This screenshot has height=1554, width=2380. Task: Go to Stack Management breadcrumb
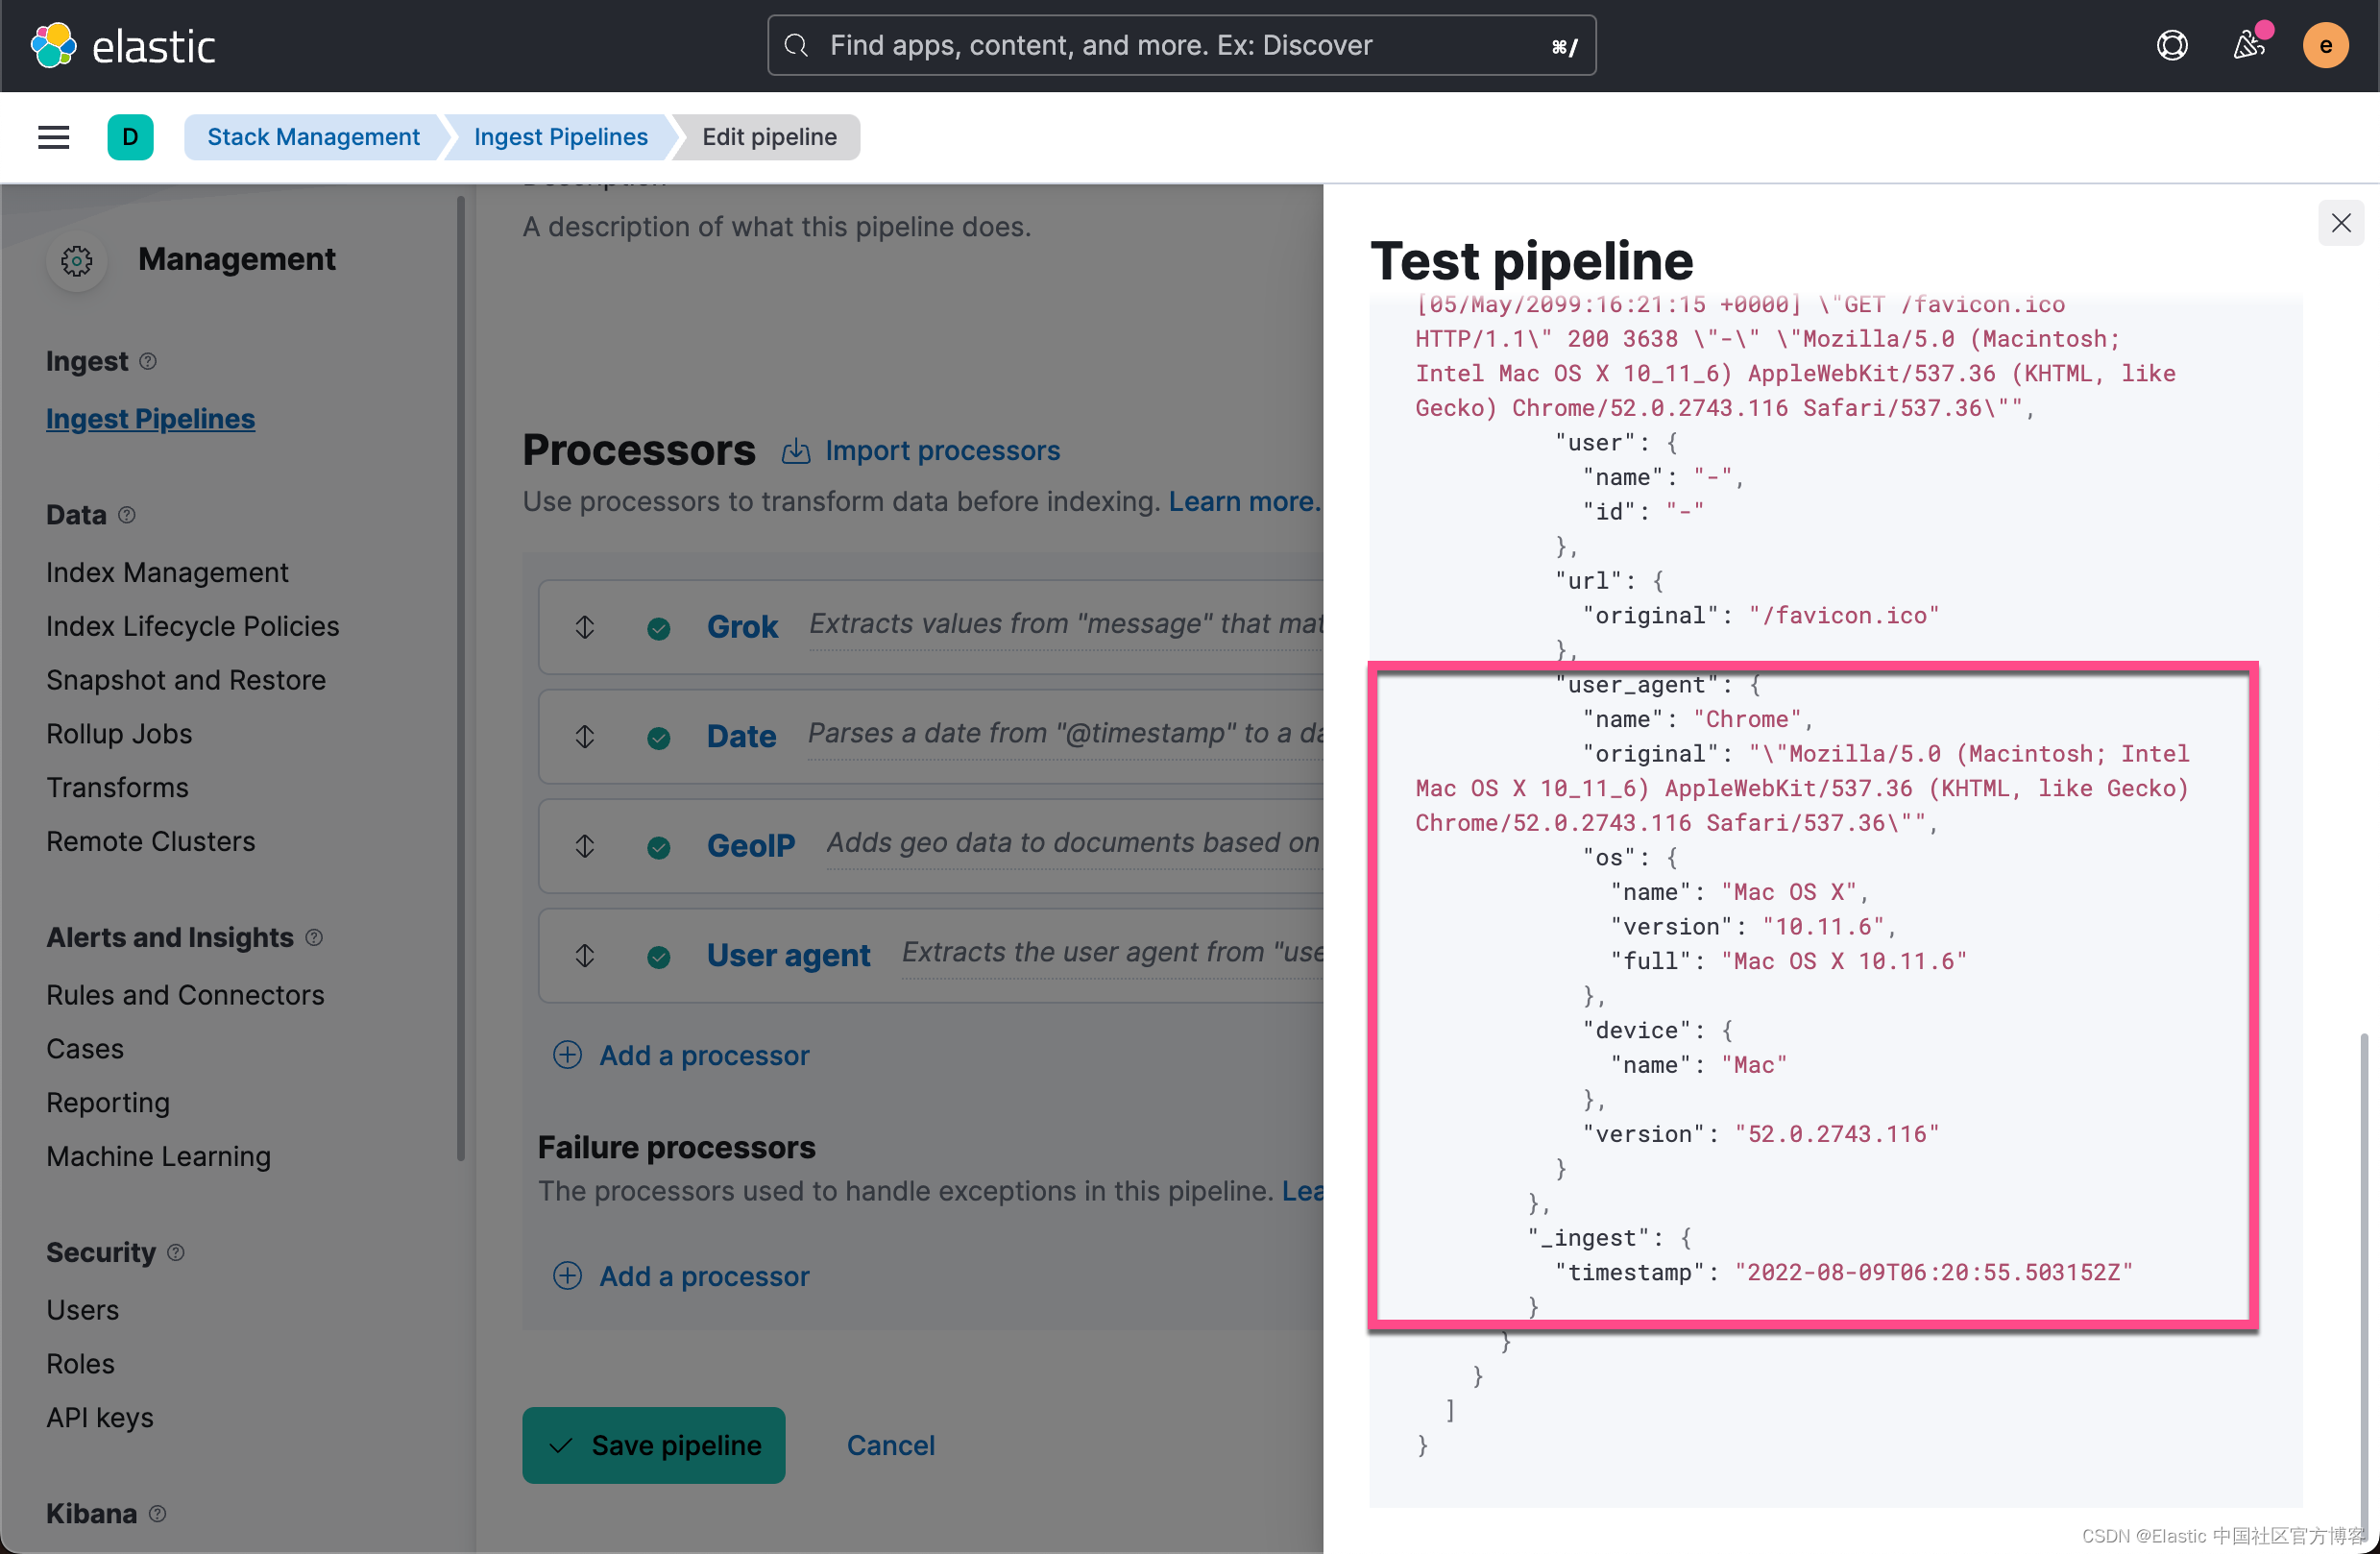click(x=313, y=137)
